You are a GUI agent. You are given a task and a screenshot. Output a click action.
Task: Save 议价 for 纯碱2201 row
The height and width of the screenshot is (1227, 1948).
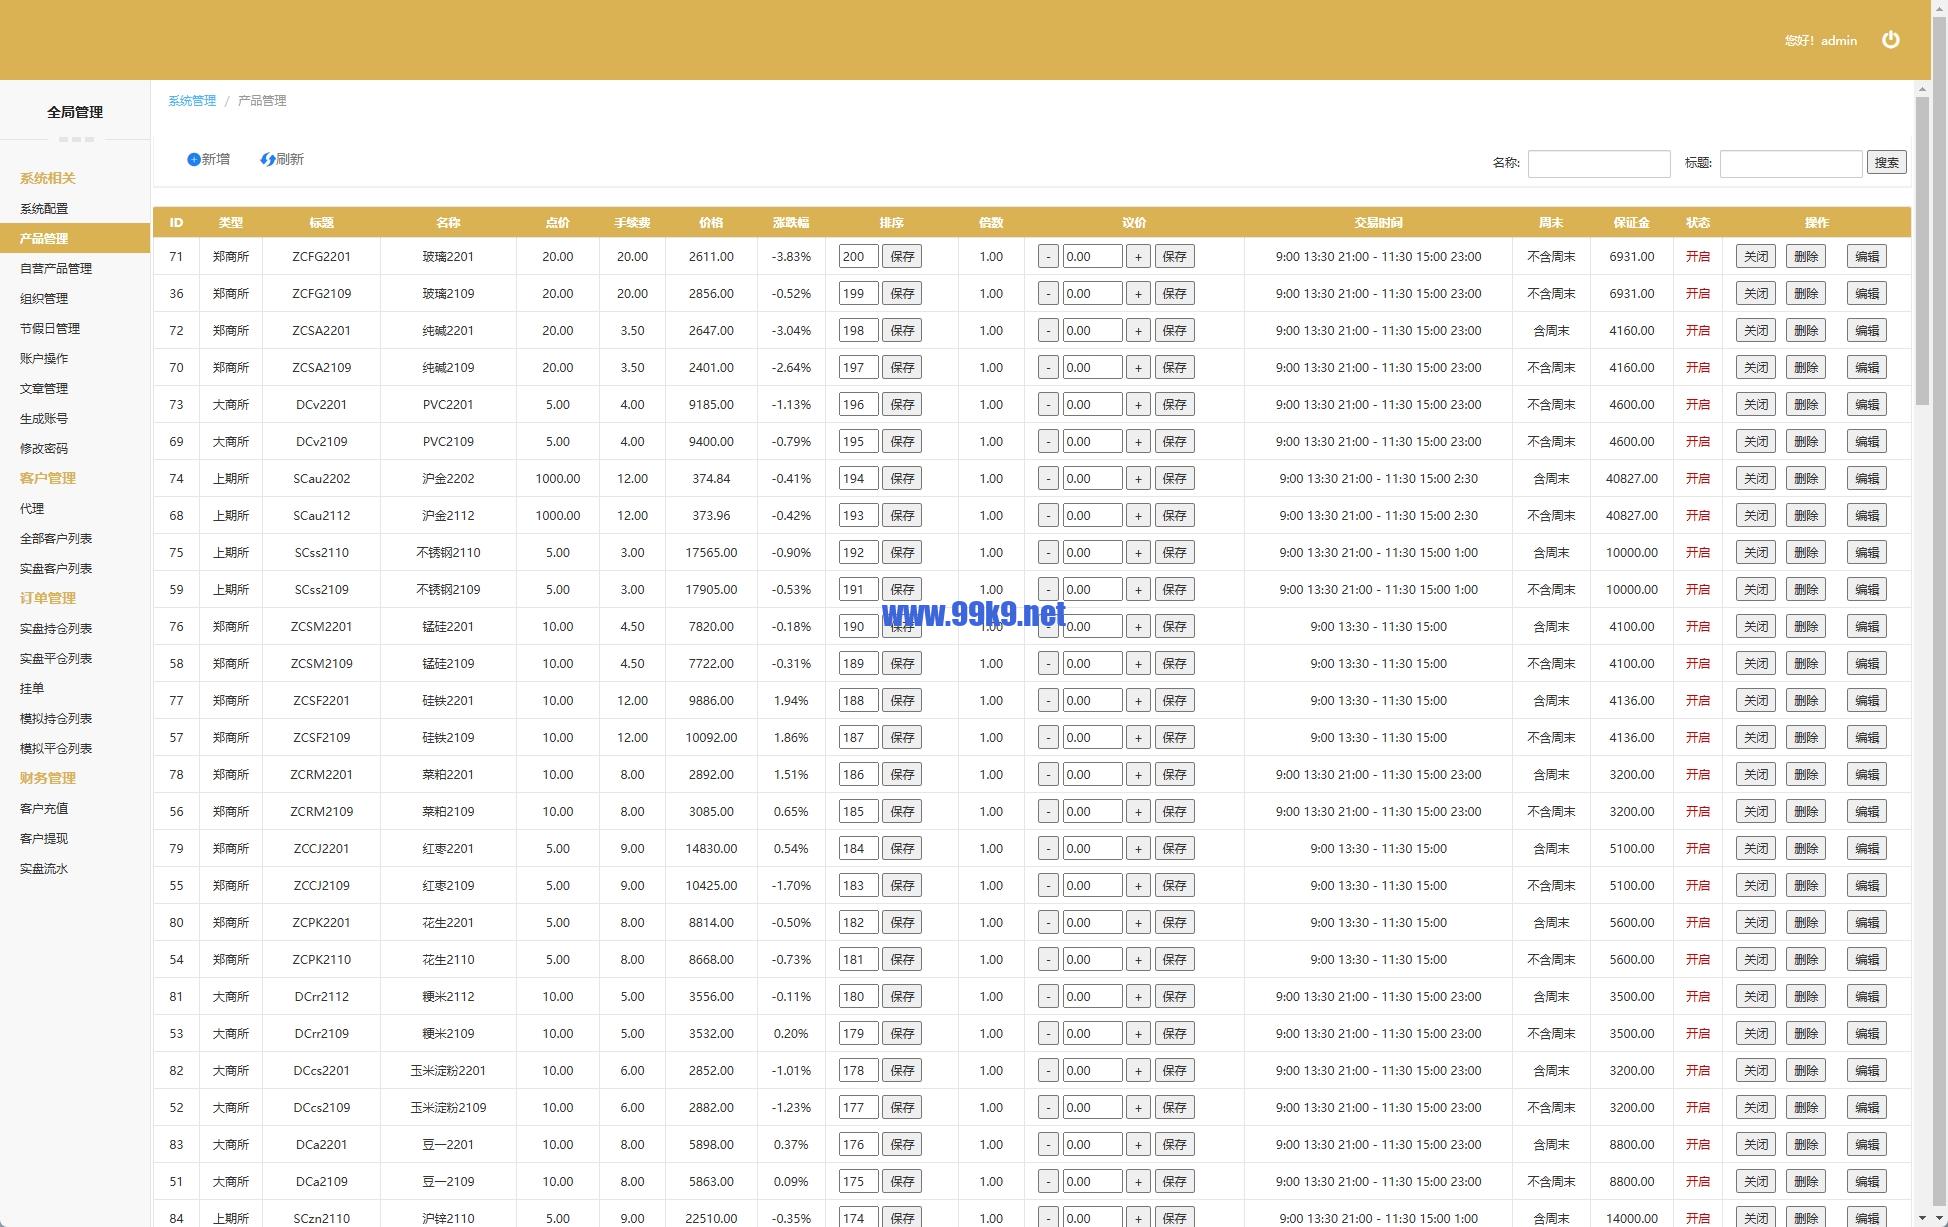coord(1174,330)
